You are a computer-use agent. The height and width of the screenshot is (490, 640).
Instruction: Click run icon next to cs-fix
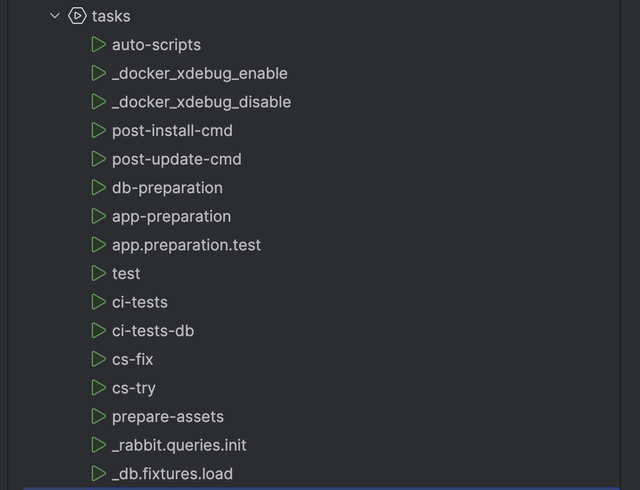click(x=98, y=359)
